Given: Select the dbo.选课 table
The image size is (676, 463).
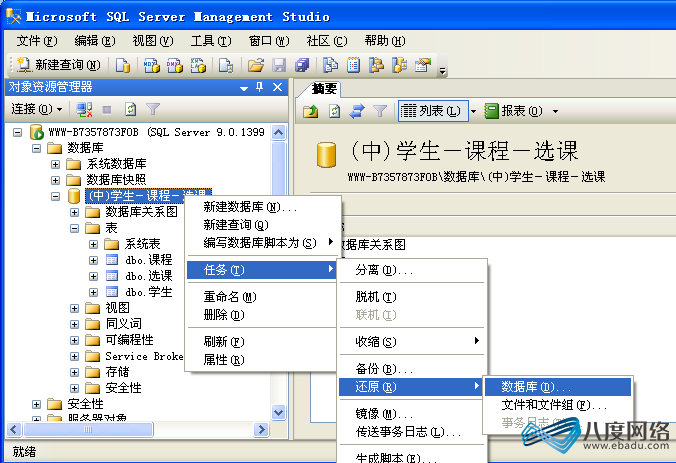Looking at the screenshot, I should [x=149, y=276].
